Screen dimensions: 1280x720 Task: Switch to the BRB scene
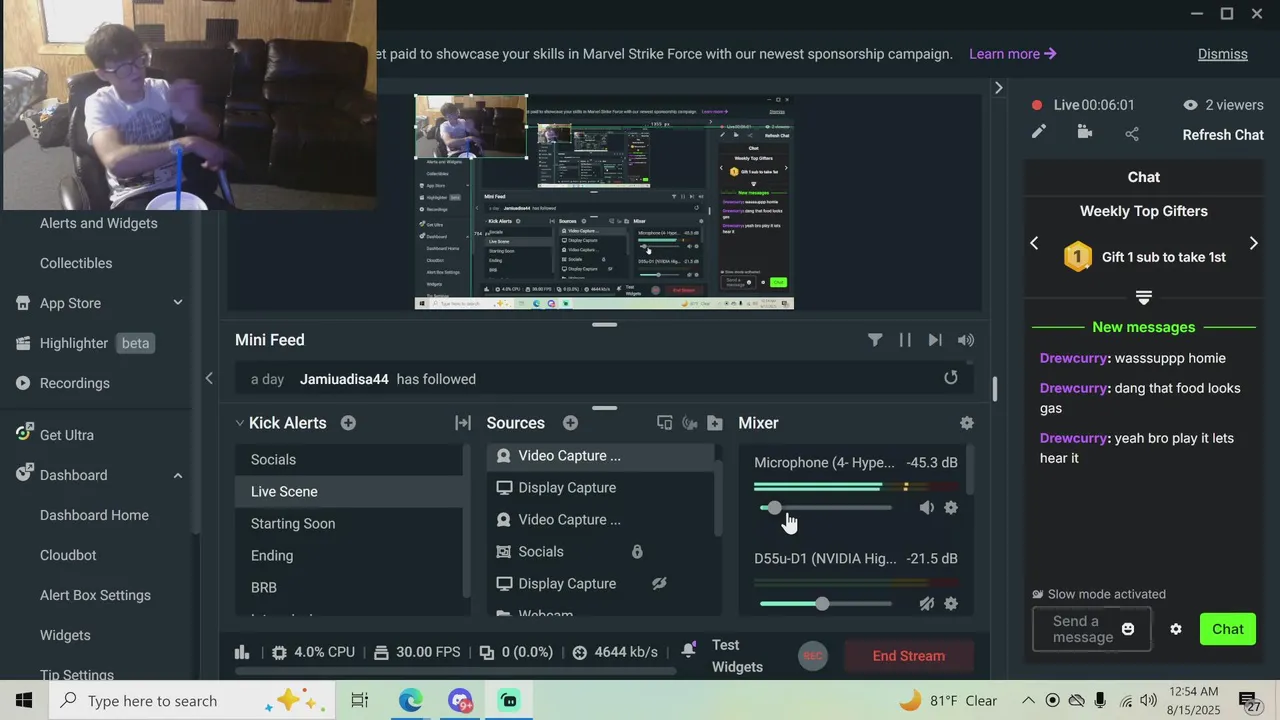(x=350, y=587)
